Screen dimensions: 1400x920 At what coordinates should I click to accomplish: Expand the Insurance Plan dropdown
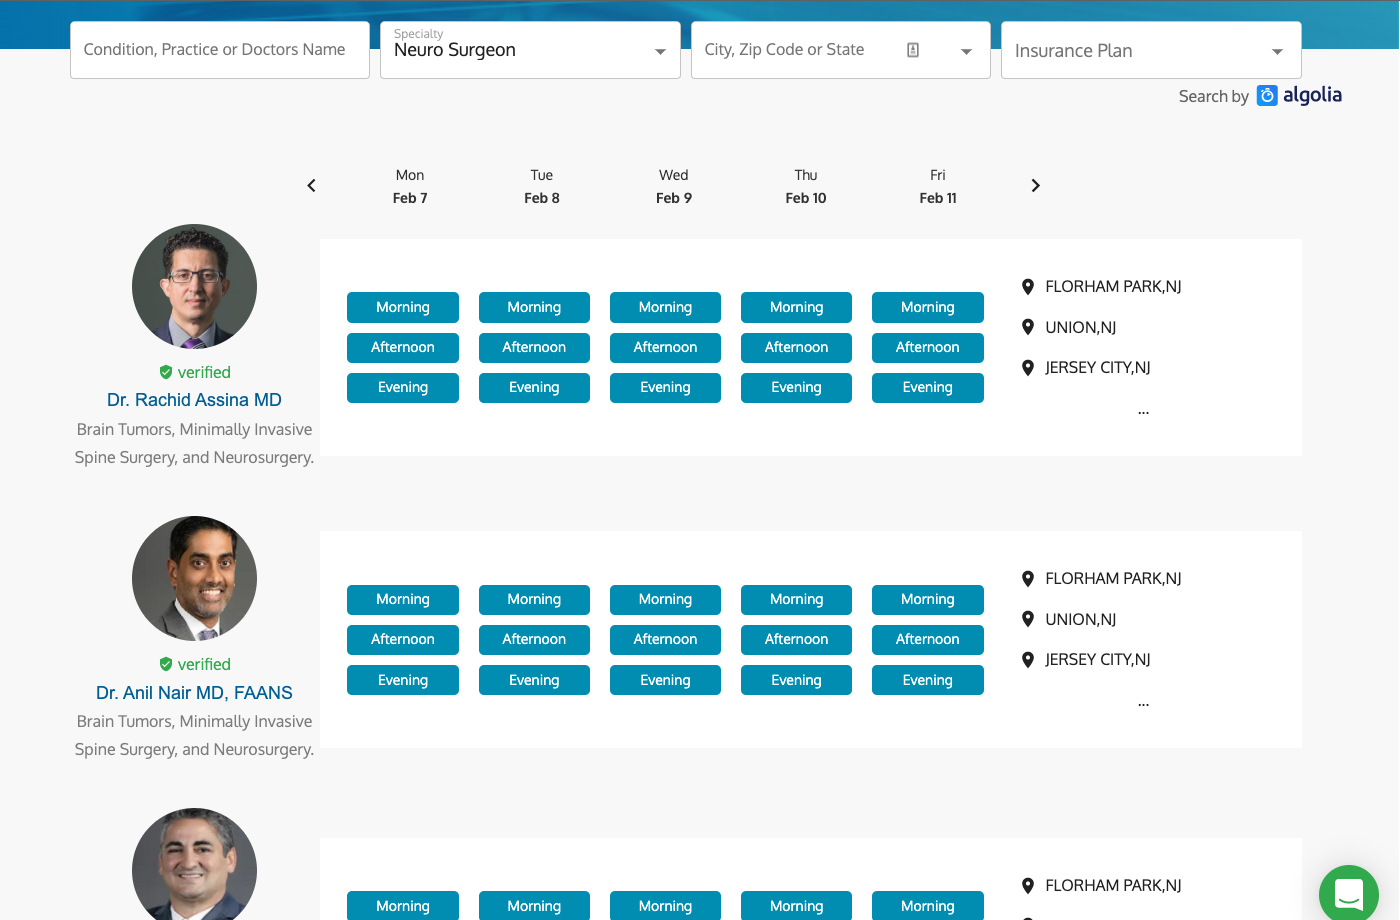pyautogui.click(x=1277, y=51)
